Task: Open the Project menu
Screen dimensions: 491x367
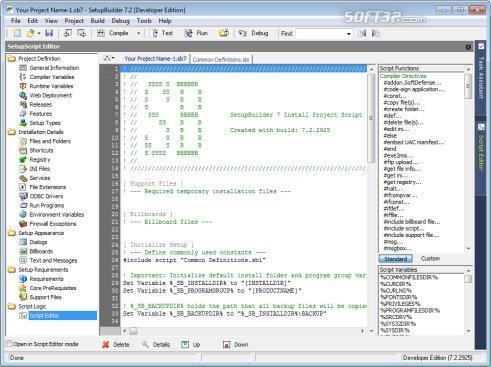Action: click(74, 21)
